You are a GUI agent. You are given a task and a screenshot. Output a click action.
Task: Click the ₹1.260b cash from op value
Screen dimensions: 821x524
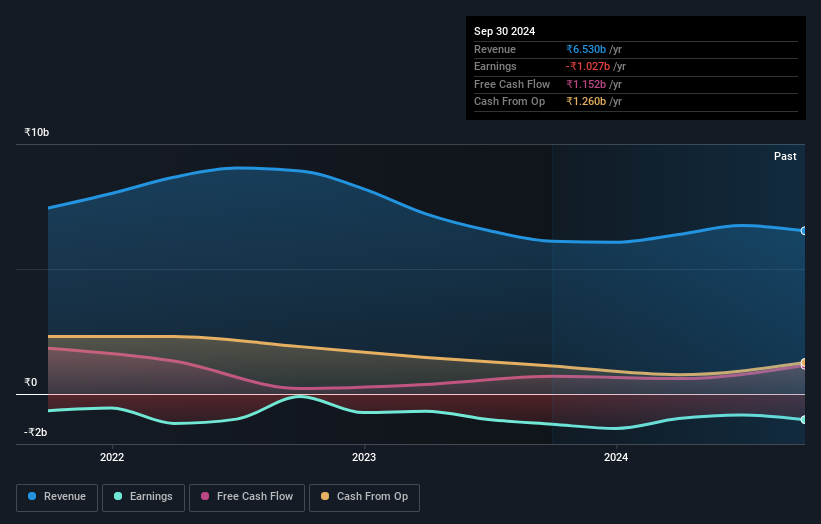pos(586,102)
